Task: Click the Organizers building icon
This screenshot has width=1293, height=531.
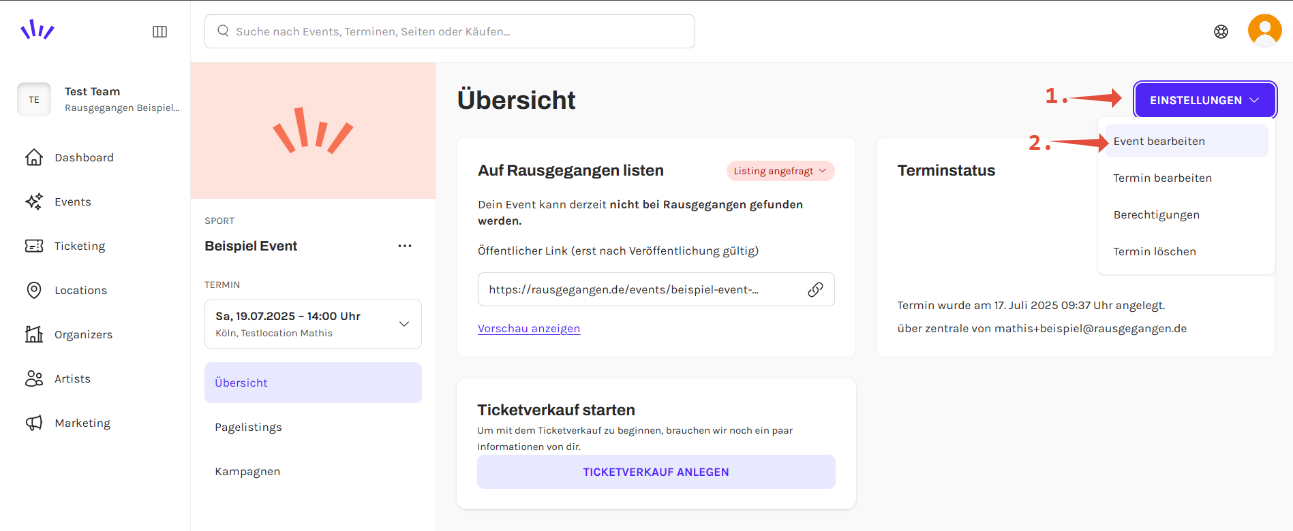Action: (34, 334)
